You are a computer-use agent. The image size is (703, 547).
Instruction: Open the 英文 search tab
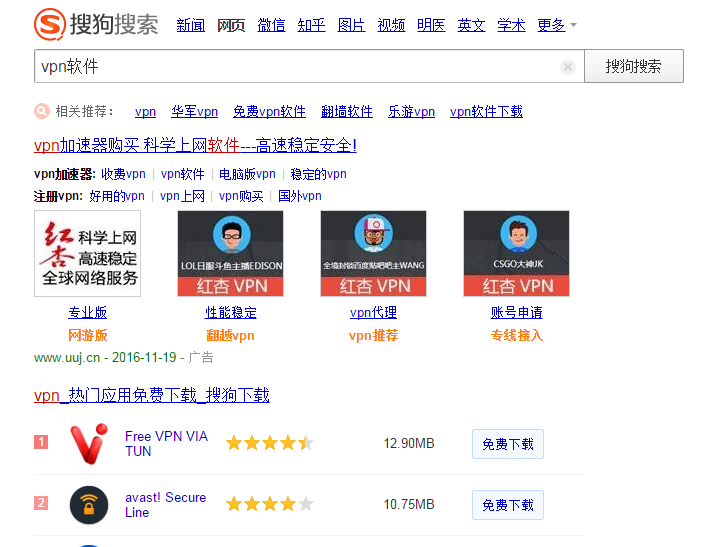[x=471, y=25]
